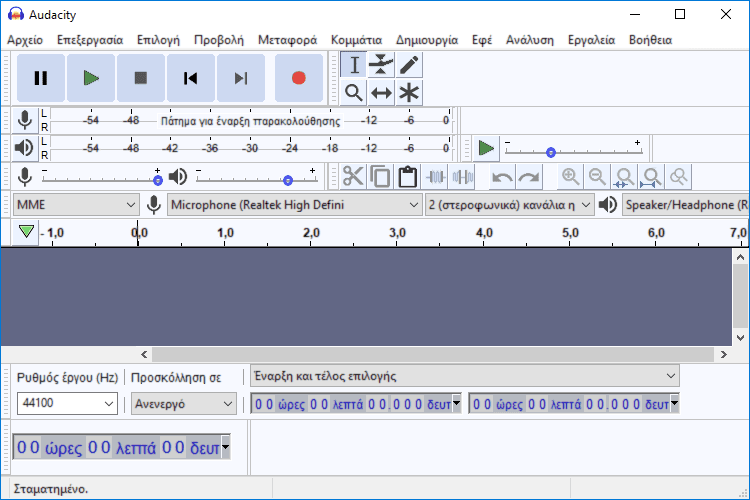Click the recording meter microphone icon
The width and height of the screenshot is (750, 500).
pos(25,120)
